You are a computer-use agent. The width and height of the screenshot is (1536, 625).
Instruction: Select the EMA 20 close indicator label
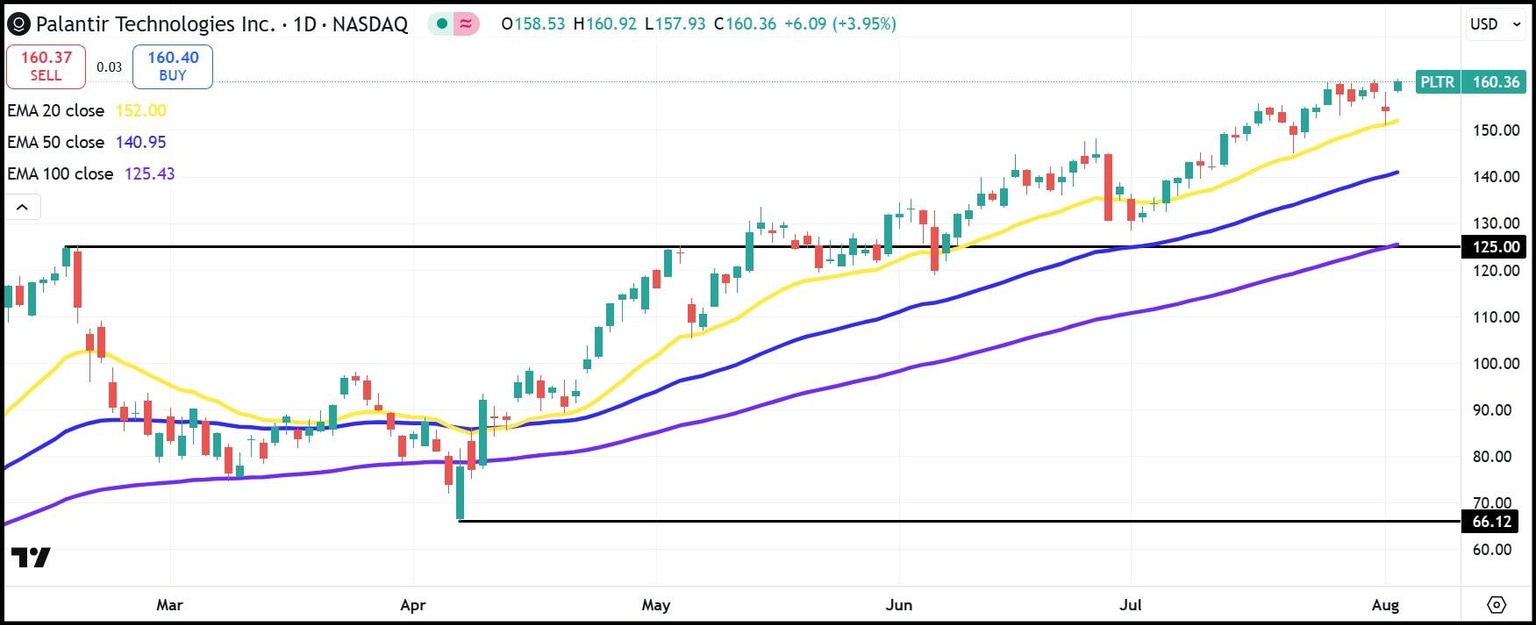(55, 111)
